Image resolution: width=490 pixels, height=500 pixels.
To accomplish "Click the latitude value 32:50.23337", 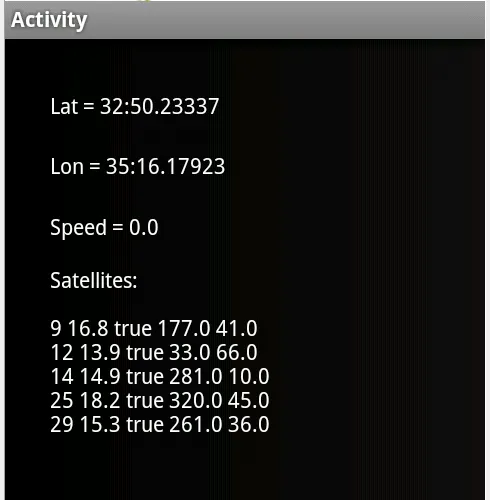I will 160,107.
